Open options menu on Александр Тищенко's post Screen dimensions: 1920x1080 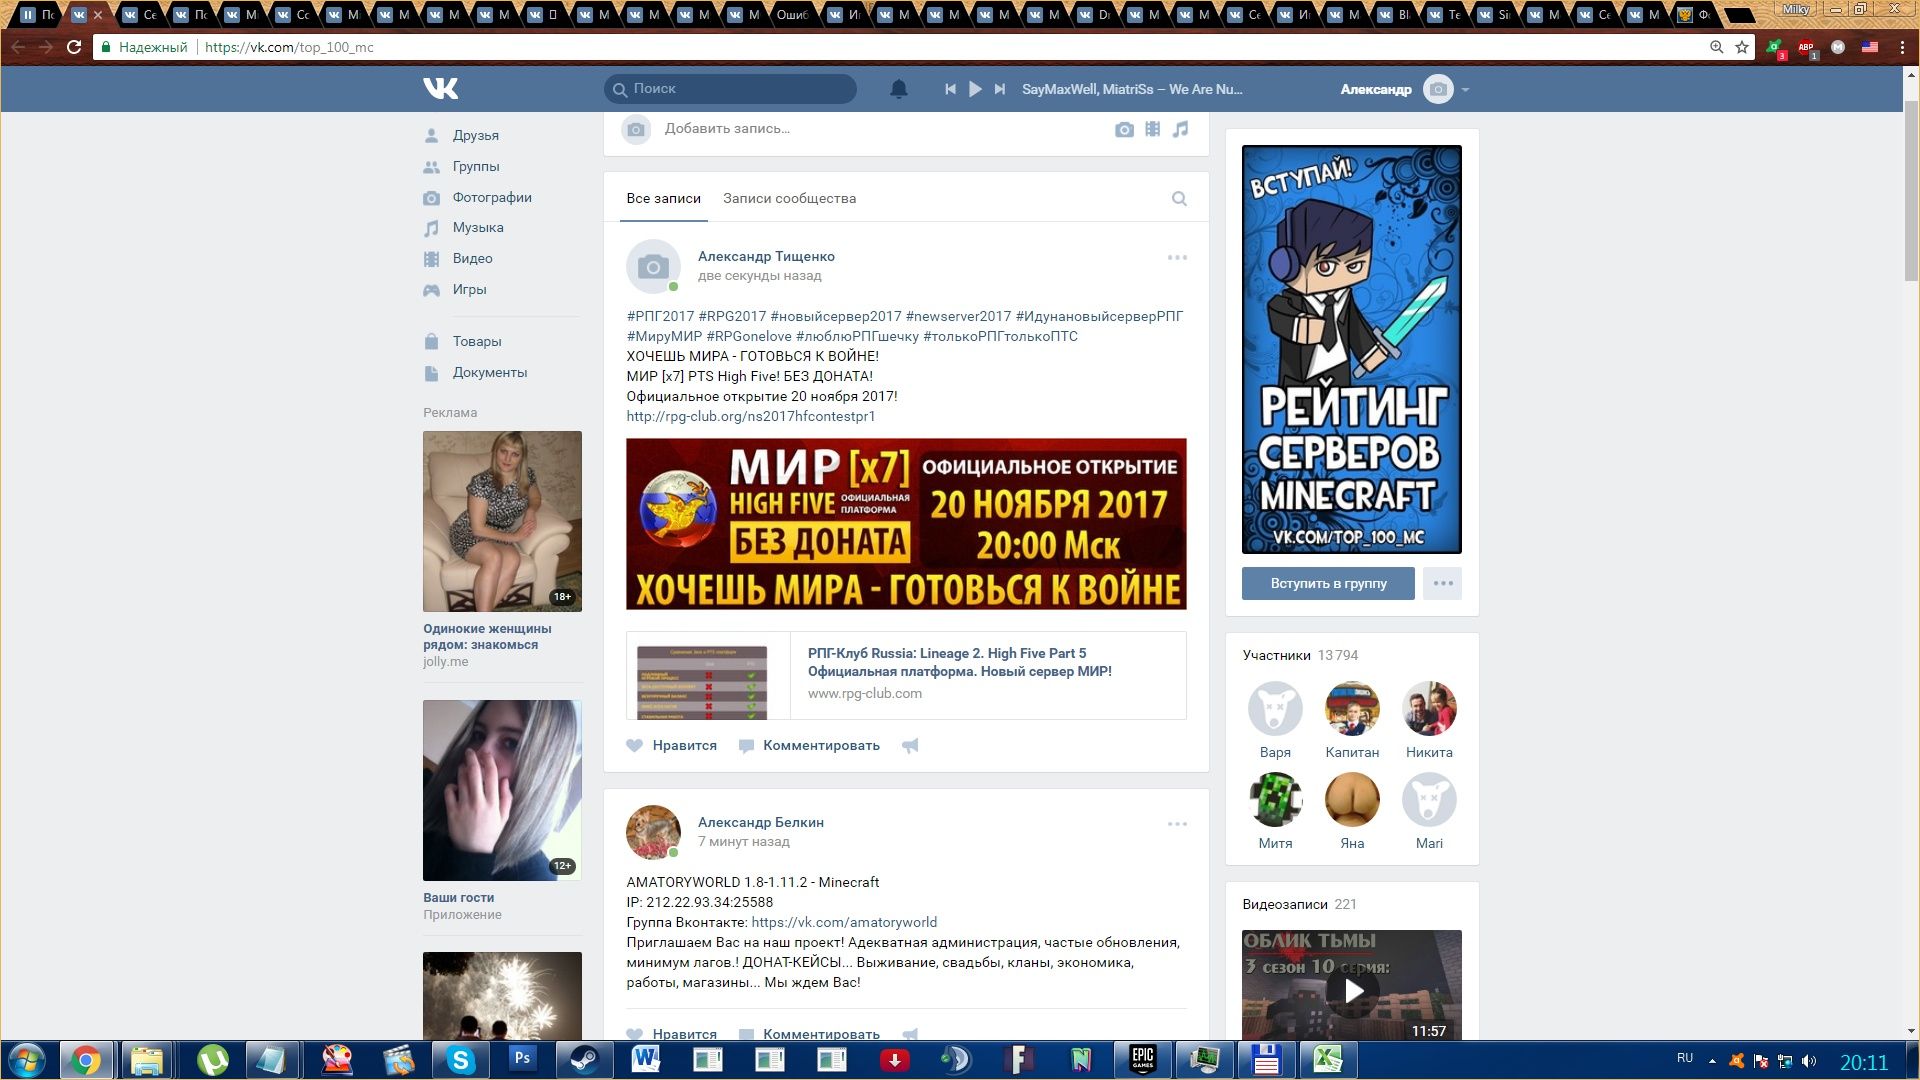click(1177, 258)
